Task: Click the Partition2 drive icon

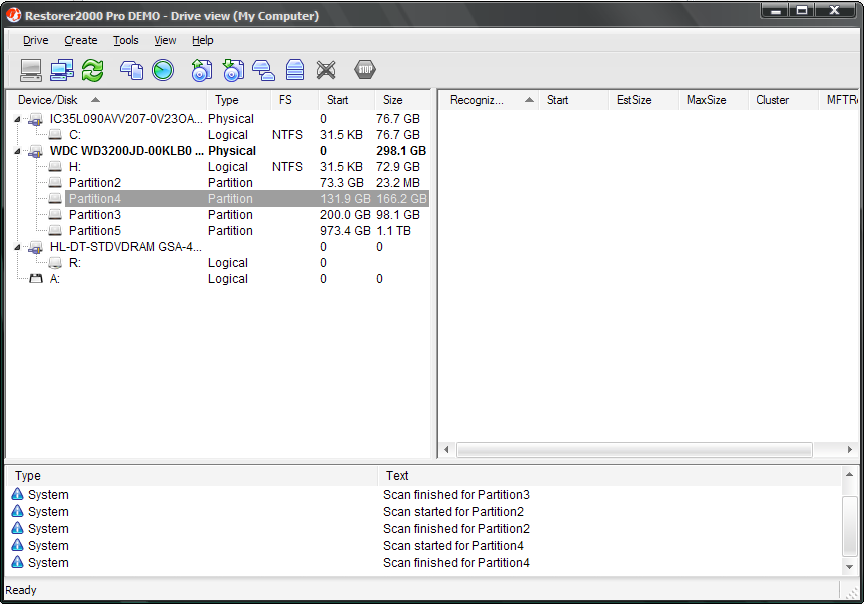Action: pos(55,182)
